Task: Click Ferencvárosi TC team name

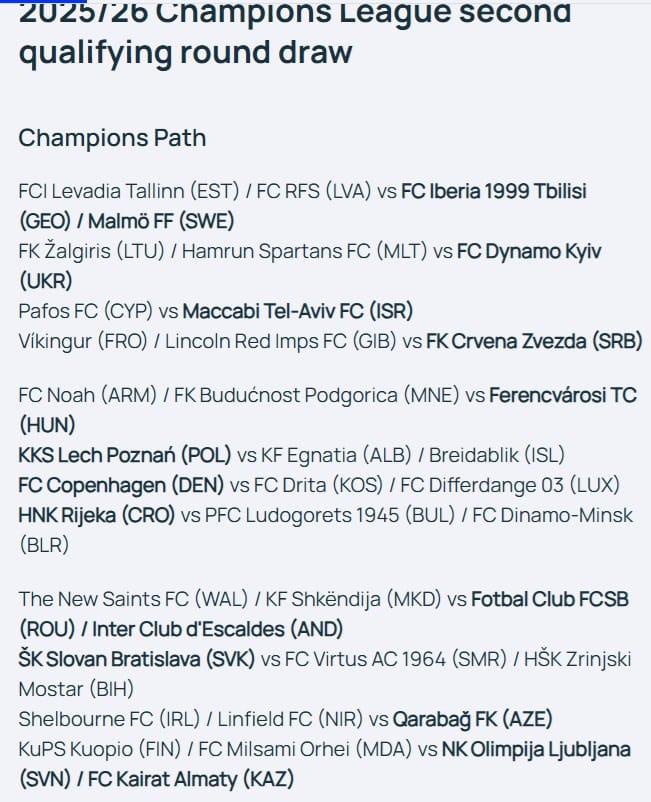Action: (x=563, y=395)
